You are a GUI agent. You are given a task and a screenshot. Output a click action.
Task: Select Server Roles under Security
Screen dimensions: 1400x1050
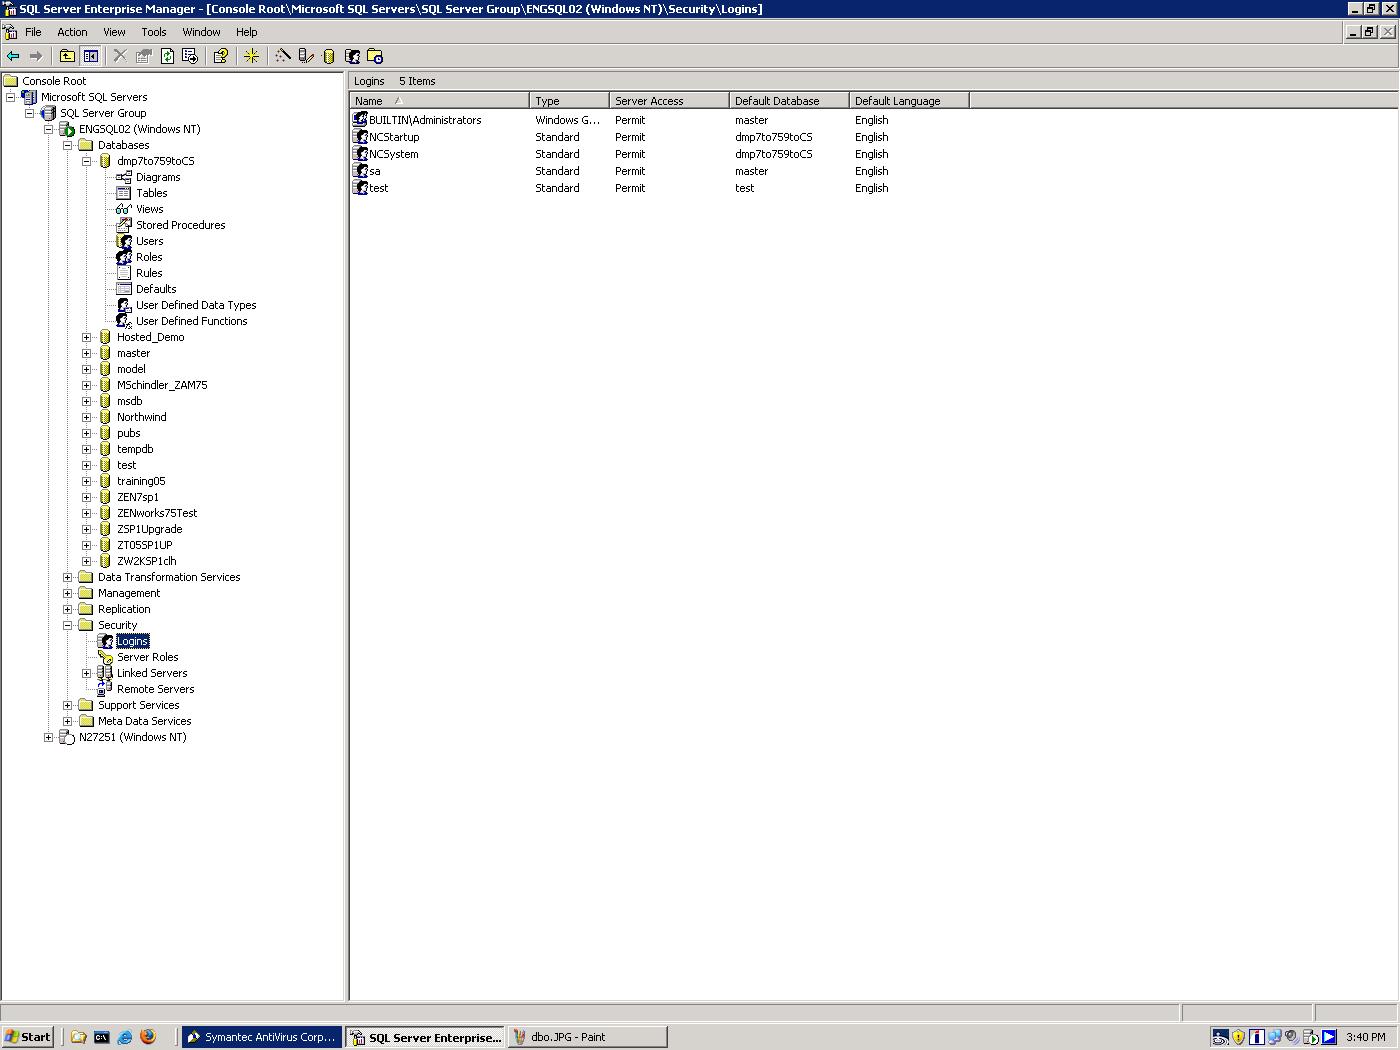147,657
